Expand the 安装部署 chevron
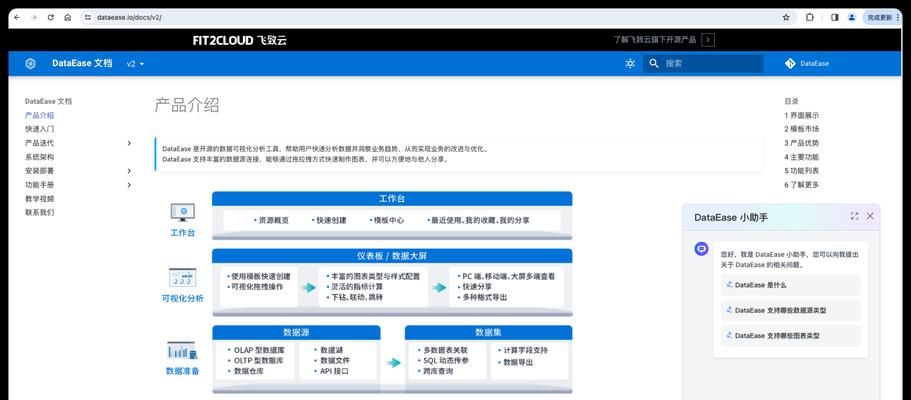The width and height of the screenshot is (911, 400). [129, 171]
